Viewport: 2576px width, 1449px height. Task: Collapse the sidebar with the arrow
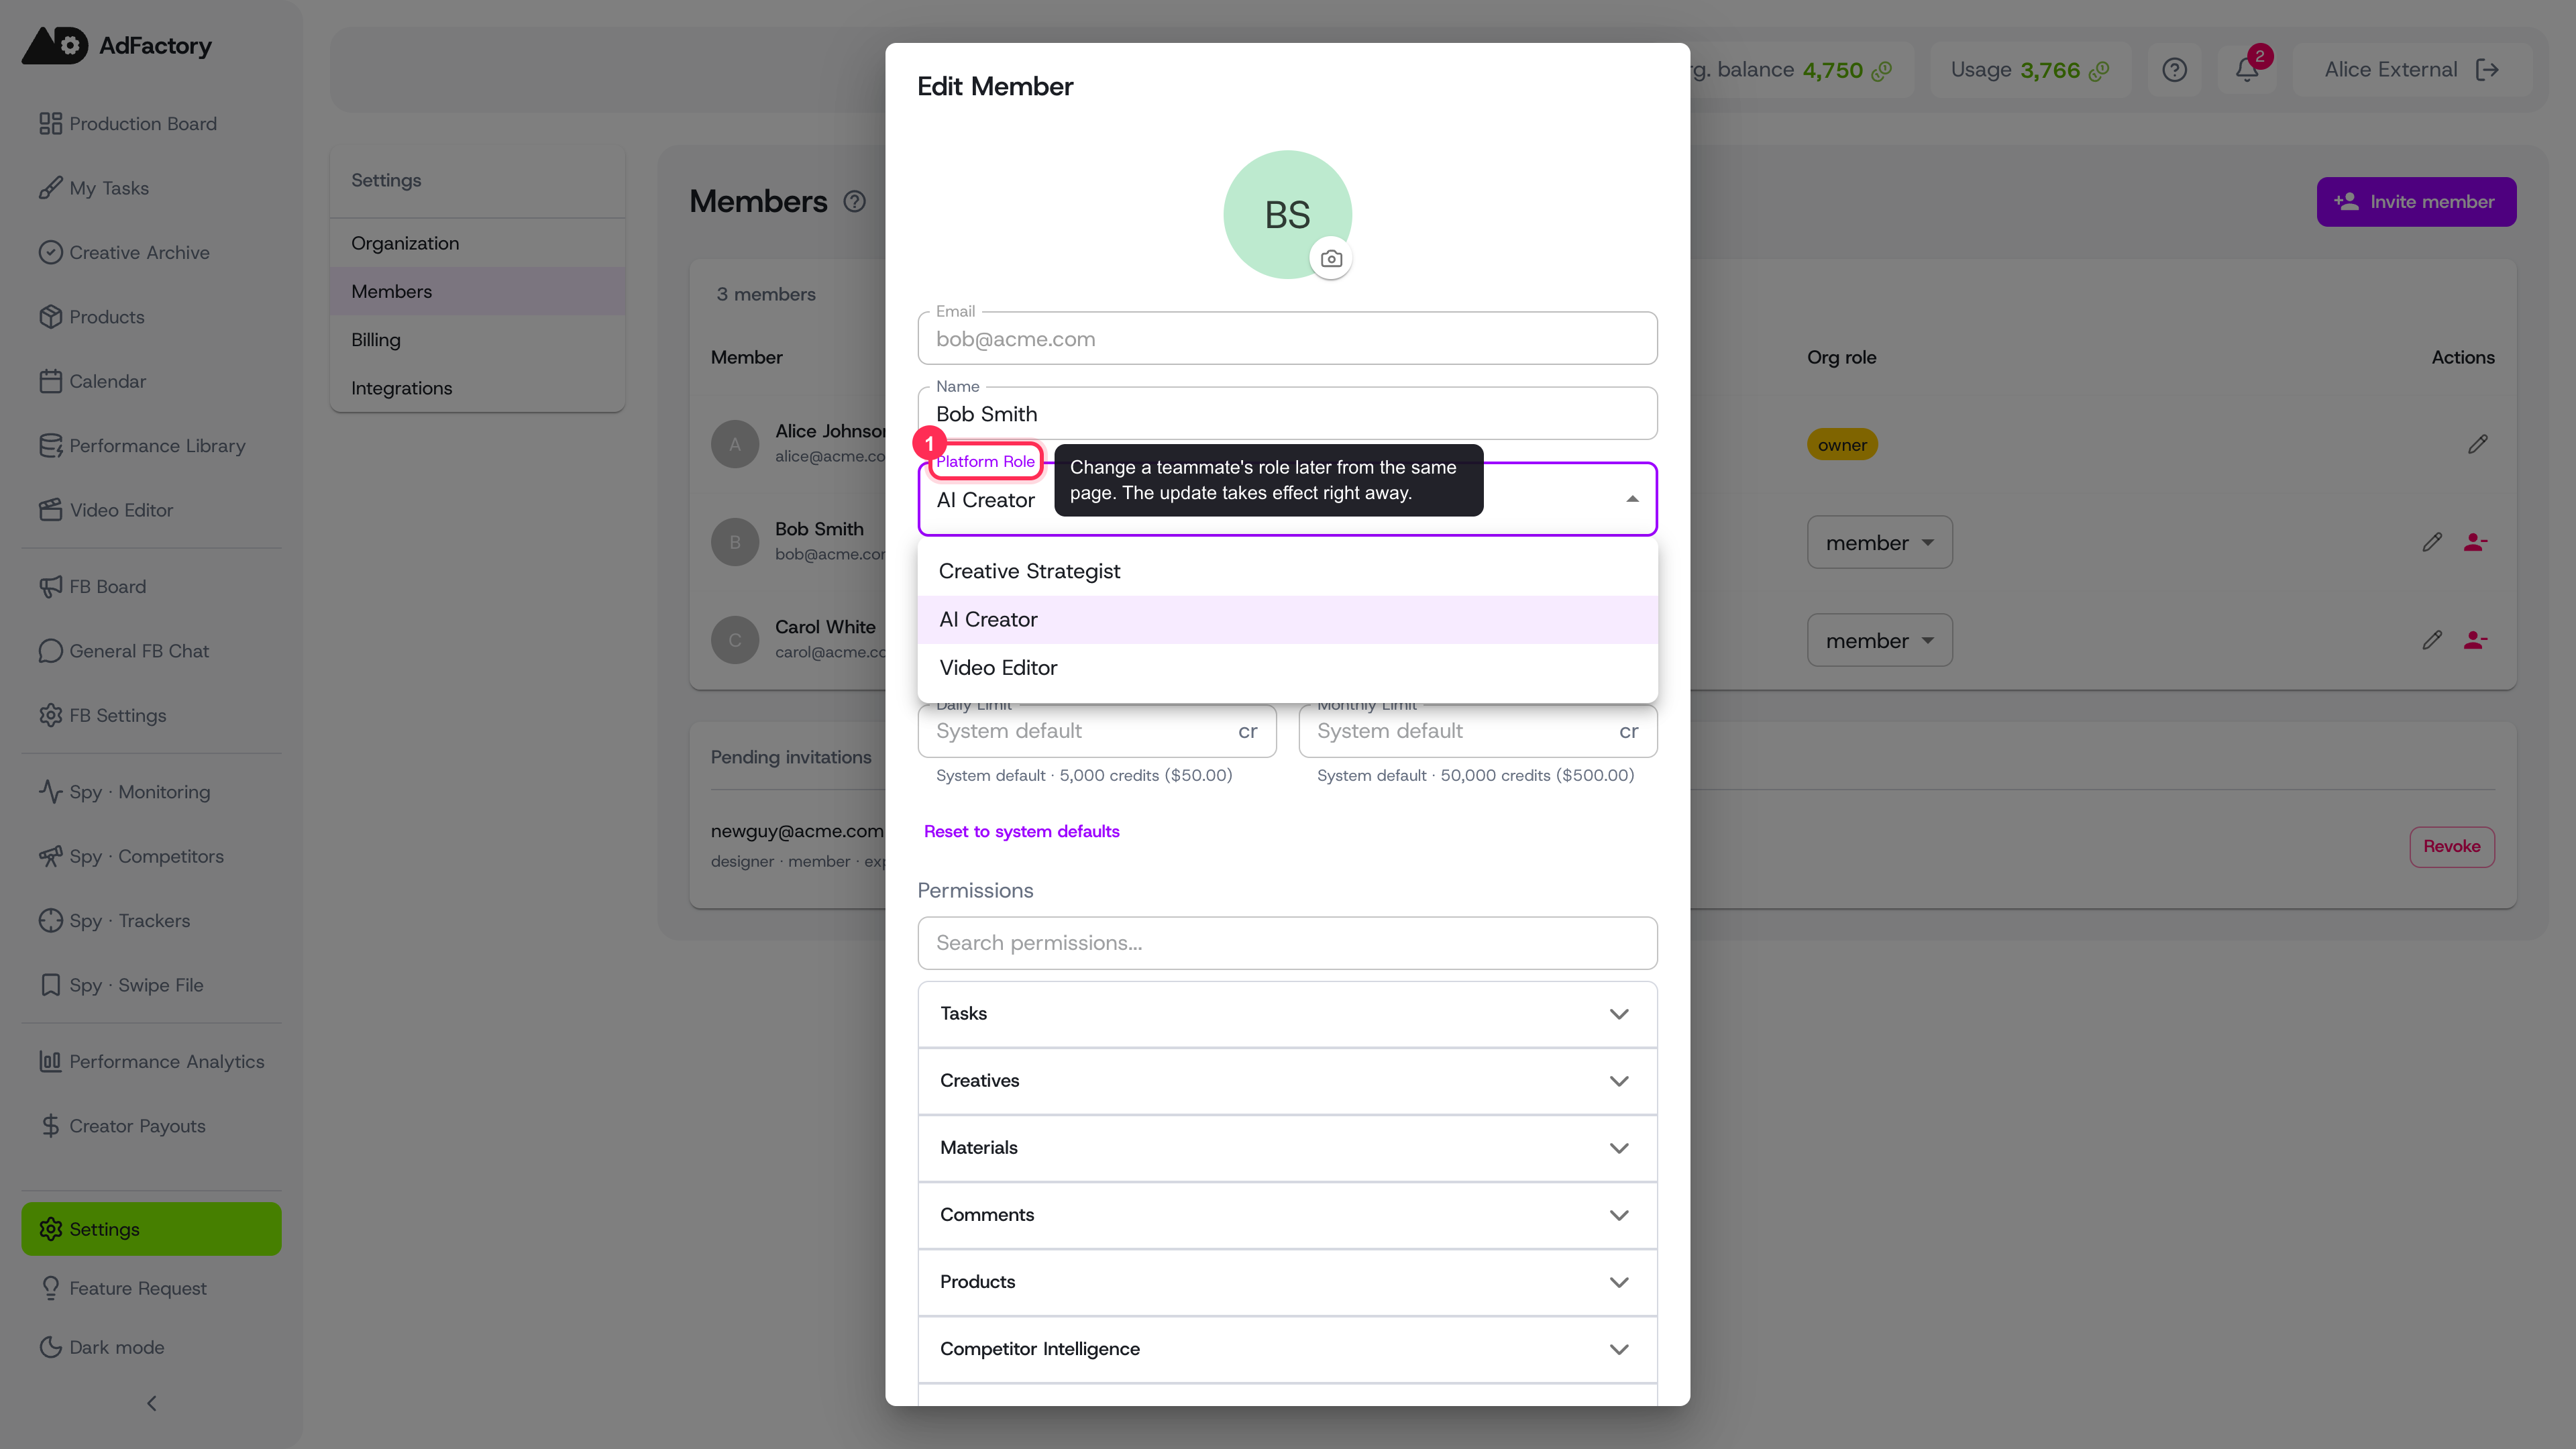[x=152, y=1404]
